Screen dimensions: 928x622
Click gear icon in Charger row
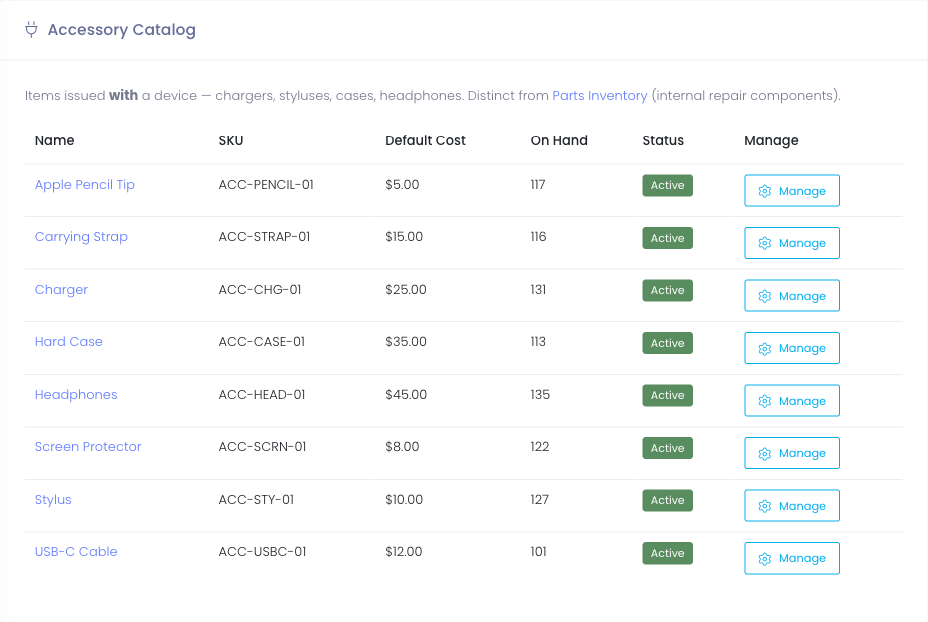pos(765,296)
